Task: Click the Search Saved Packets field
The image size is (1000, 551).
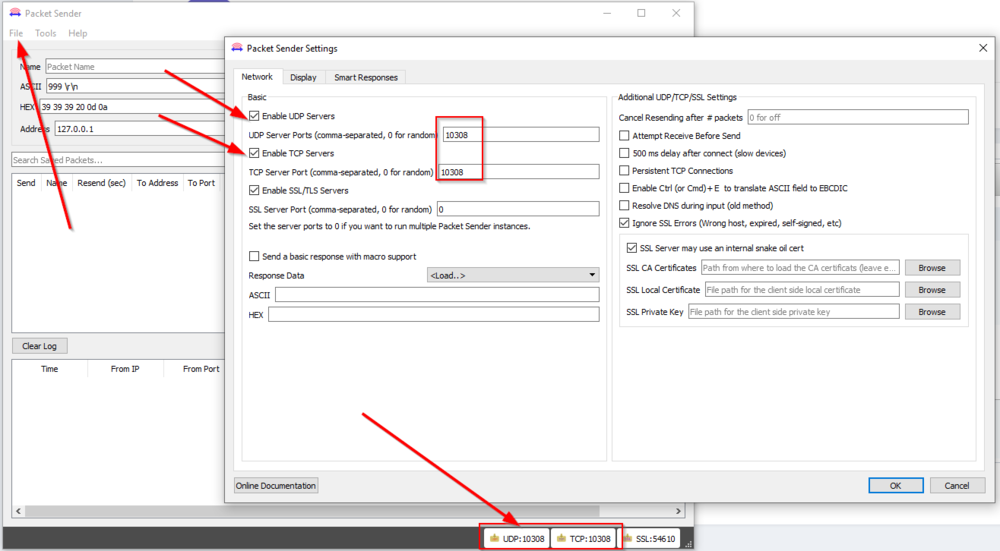Action: pyautogui.click(x=118, y=159)
